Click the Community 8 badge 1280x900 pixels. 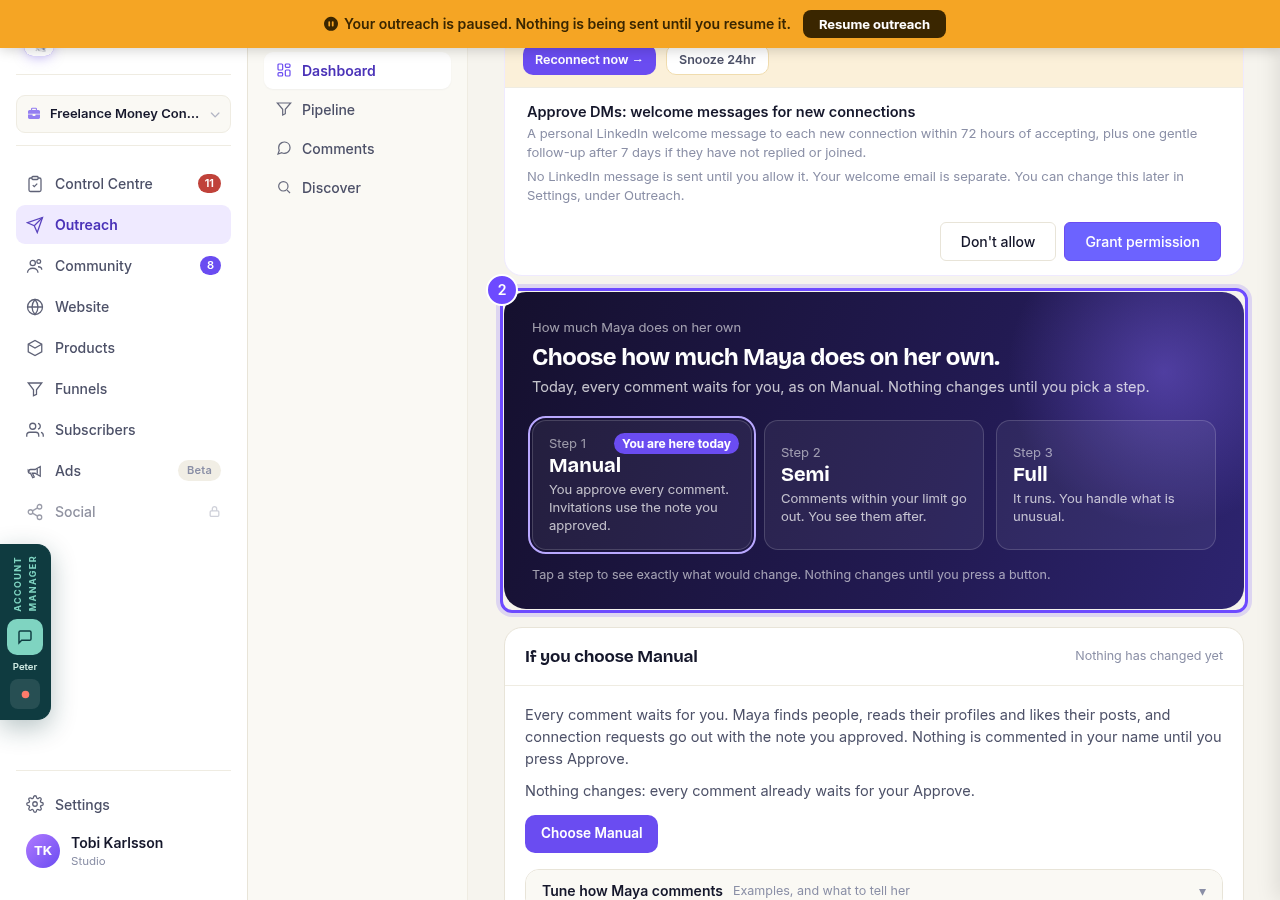pyautogui.click(x=210, y=265)
